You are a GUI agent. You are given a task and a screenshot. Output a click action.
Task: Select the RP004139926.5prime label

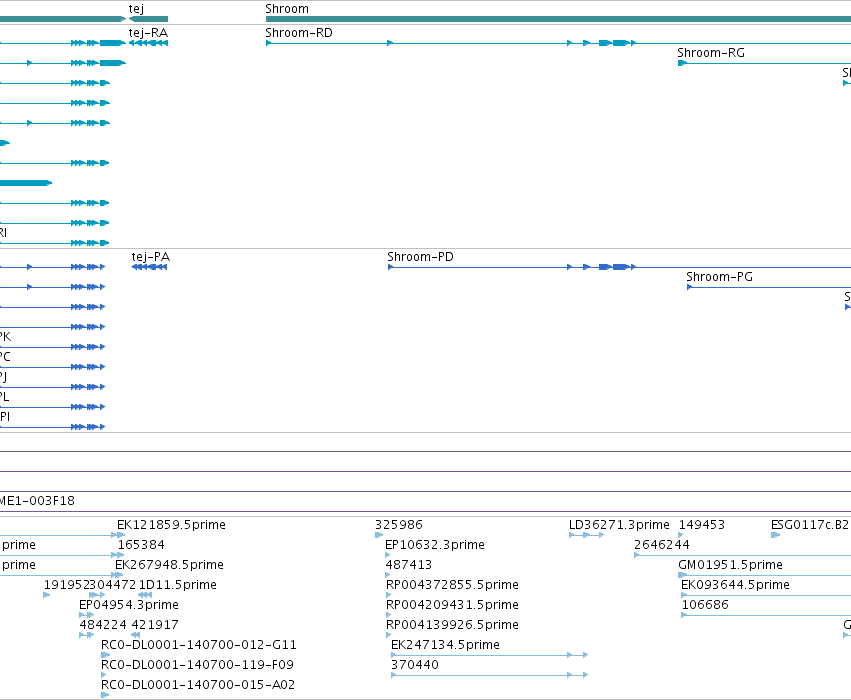452,625
